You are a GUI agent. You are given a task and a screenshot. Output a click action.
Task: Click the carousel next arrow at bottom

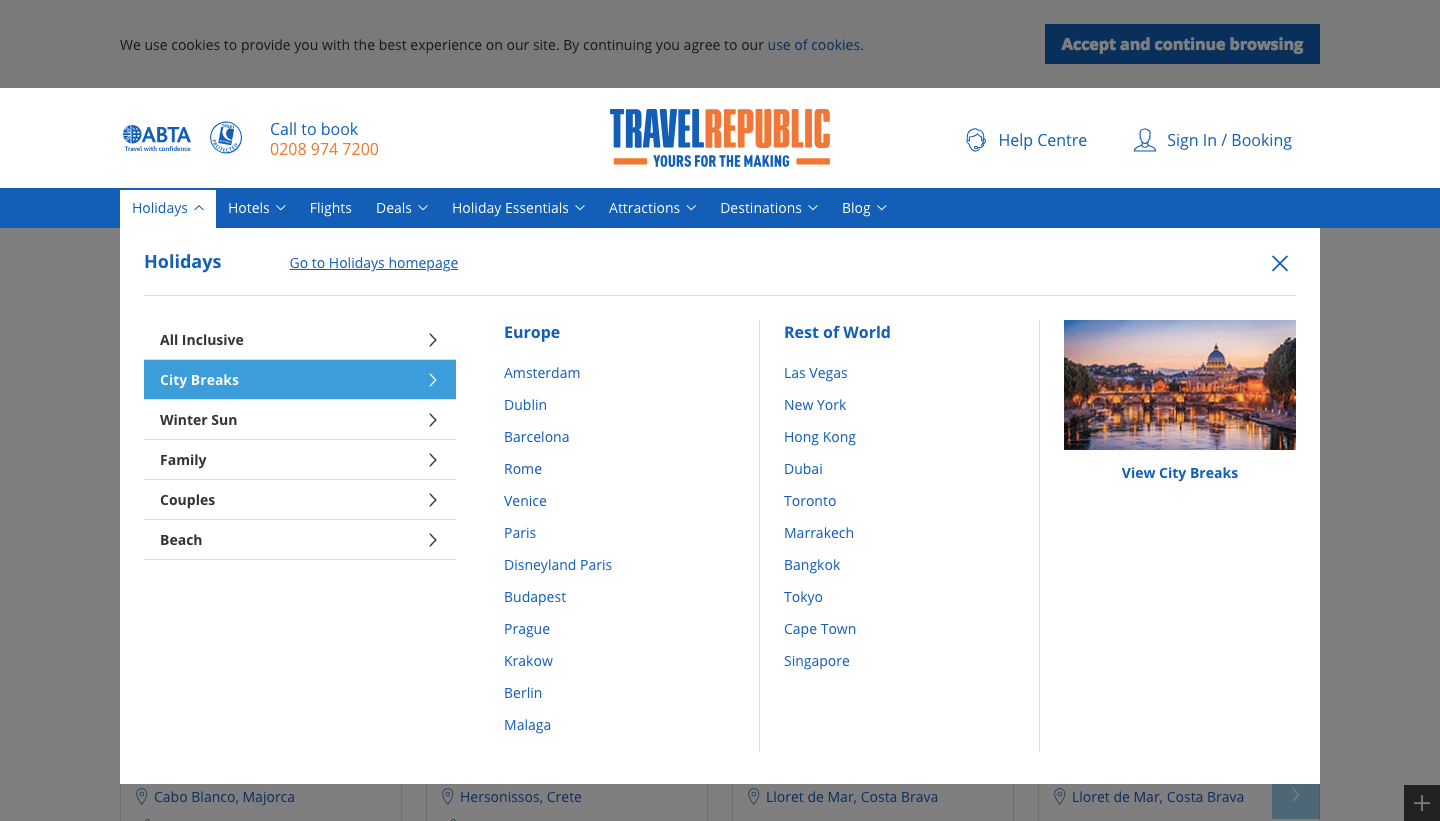point(1296,797)
